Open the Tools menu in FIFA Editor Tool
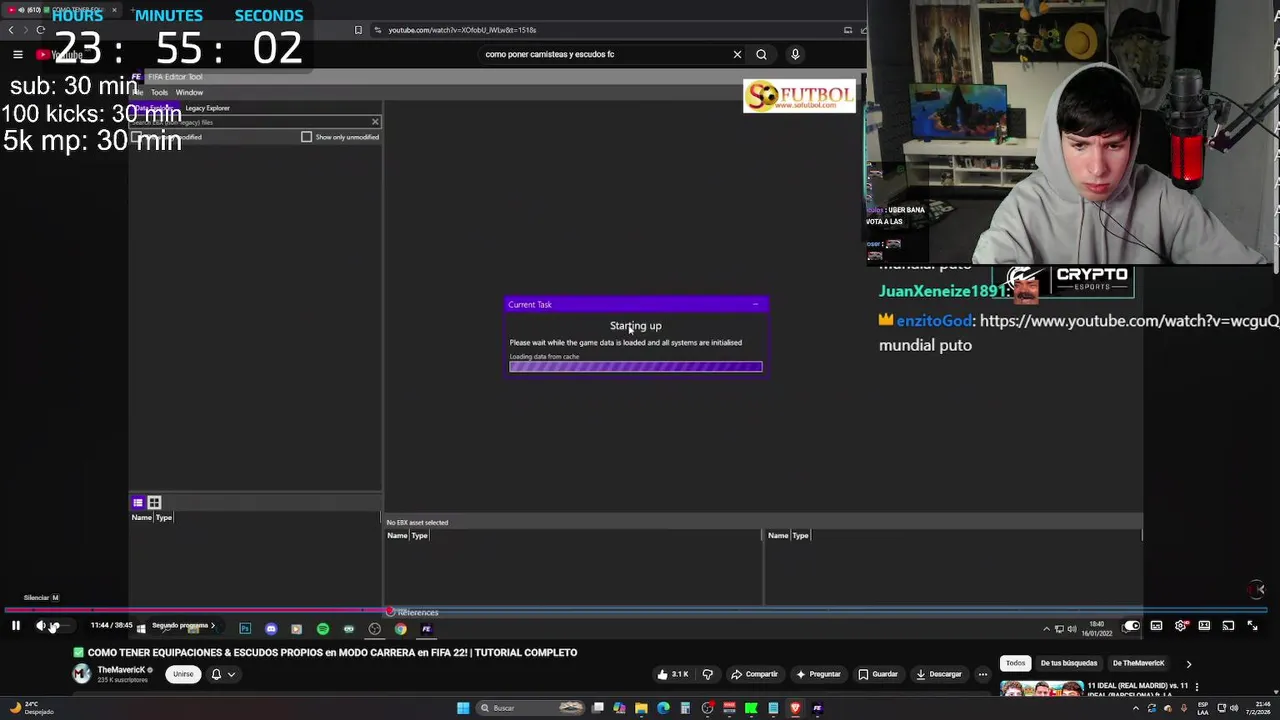The width and height of the screenshot is (1280, 720). pos(159,92)
